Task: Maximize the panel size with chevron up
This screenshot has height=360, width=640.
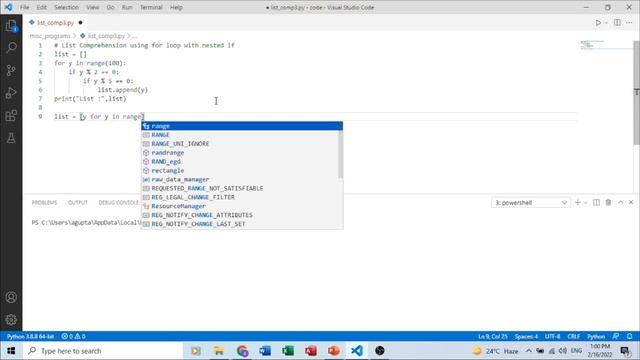Action: pyautogui.click(x=620, y=202)
